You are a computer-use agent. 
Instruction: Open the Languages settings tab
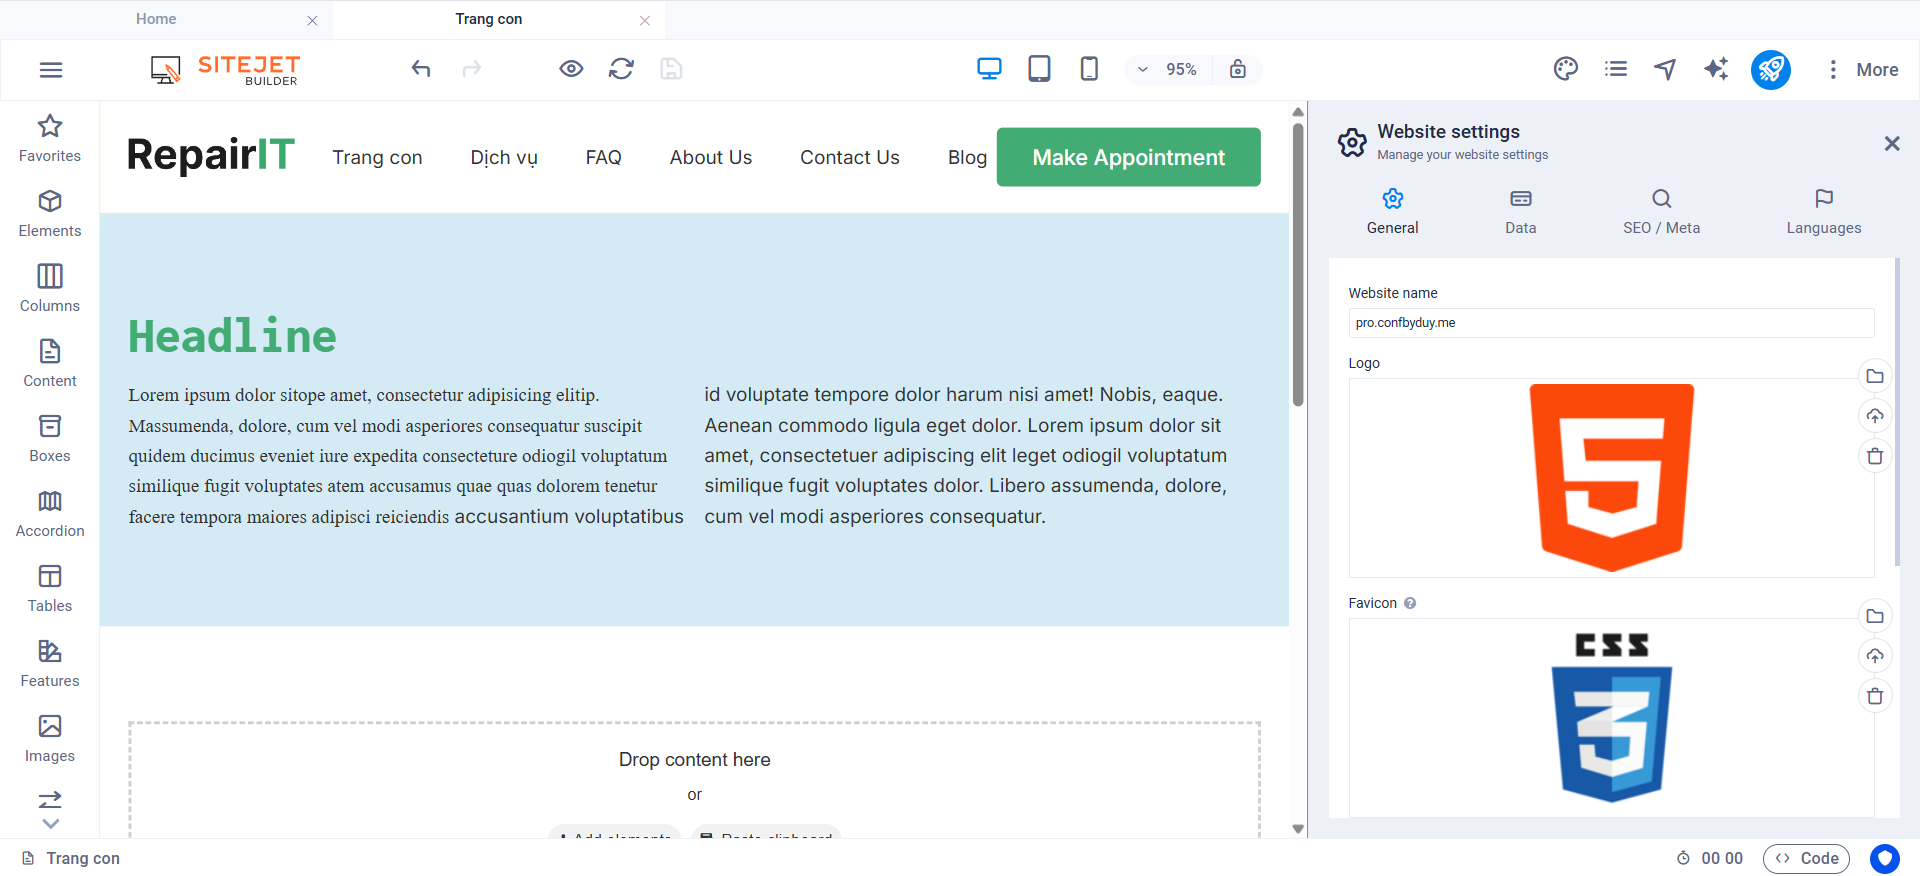[x=1823, y=212]
